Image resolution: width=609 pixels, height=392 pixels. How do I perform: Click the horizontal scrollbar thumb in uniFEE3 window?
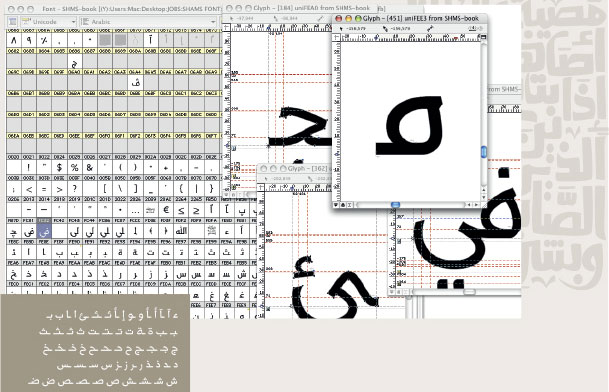(x=395, y=205)
